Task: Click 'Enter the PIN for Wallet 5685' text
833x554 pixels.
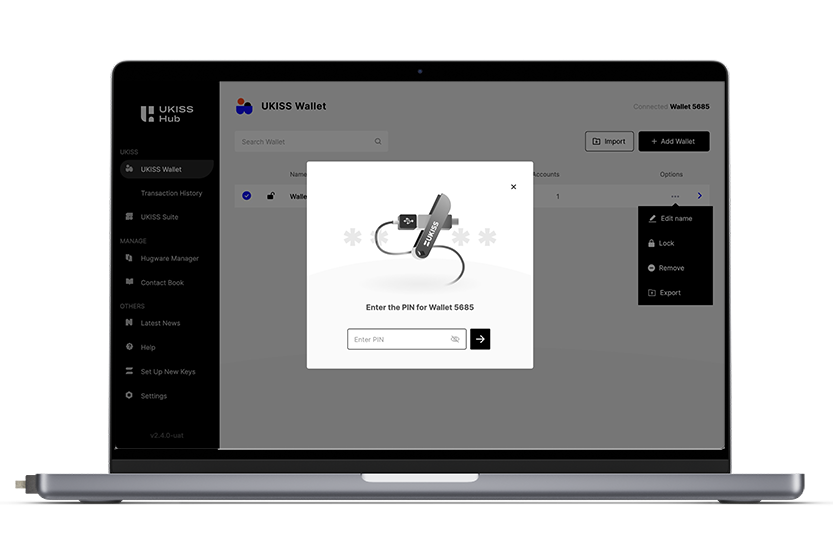Action: click(420, 307)
